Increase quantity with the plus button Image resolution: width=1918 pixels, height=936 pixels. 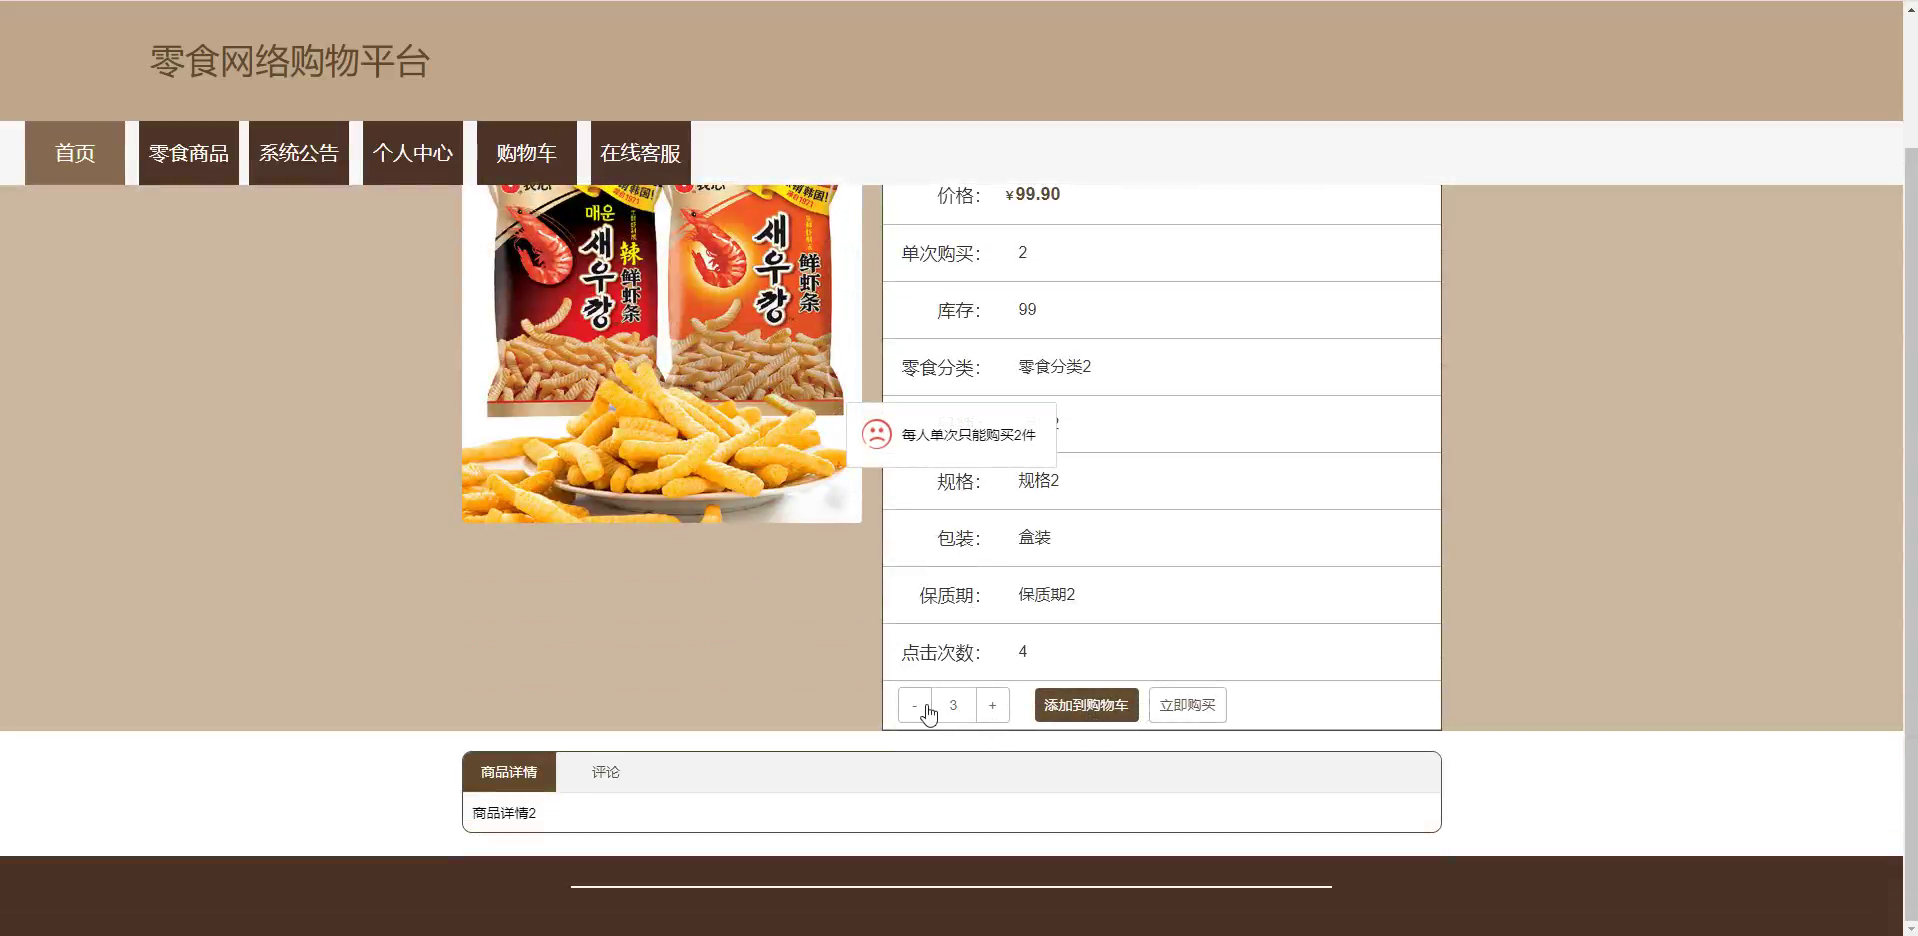coord(992,705)
